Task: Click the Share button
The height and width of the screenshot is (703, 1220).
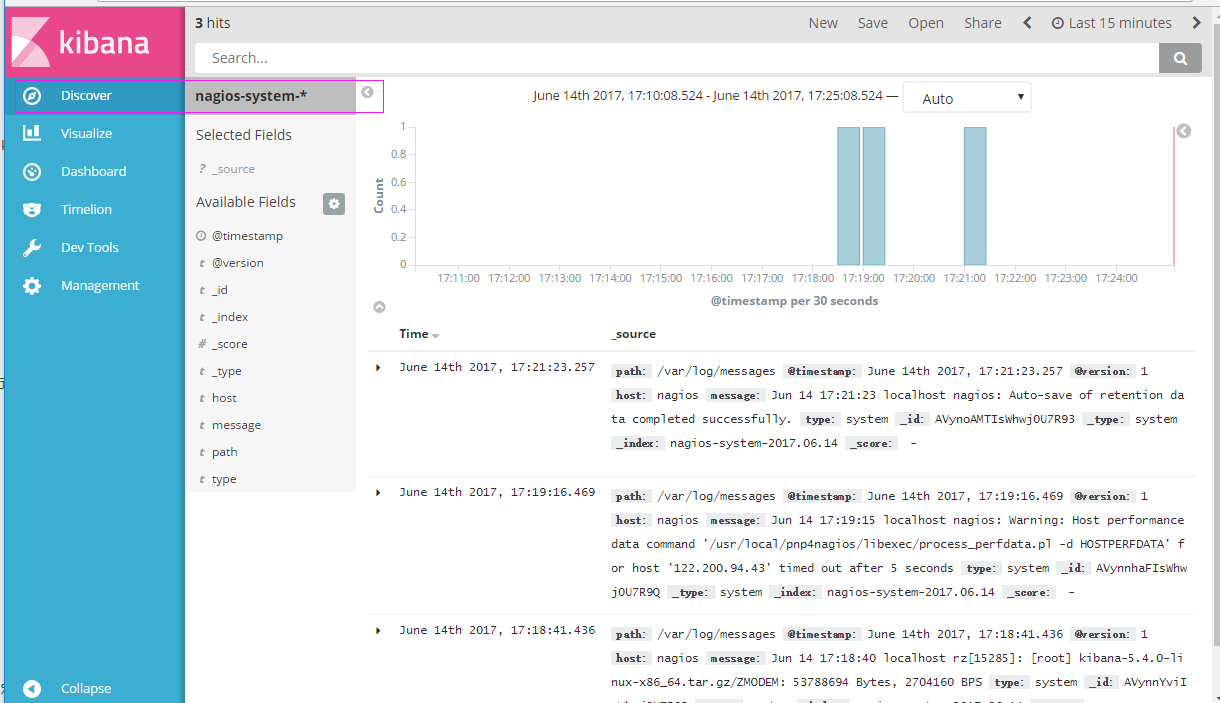Action: (x=982, y=23)
